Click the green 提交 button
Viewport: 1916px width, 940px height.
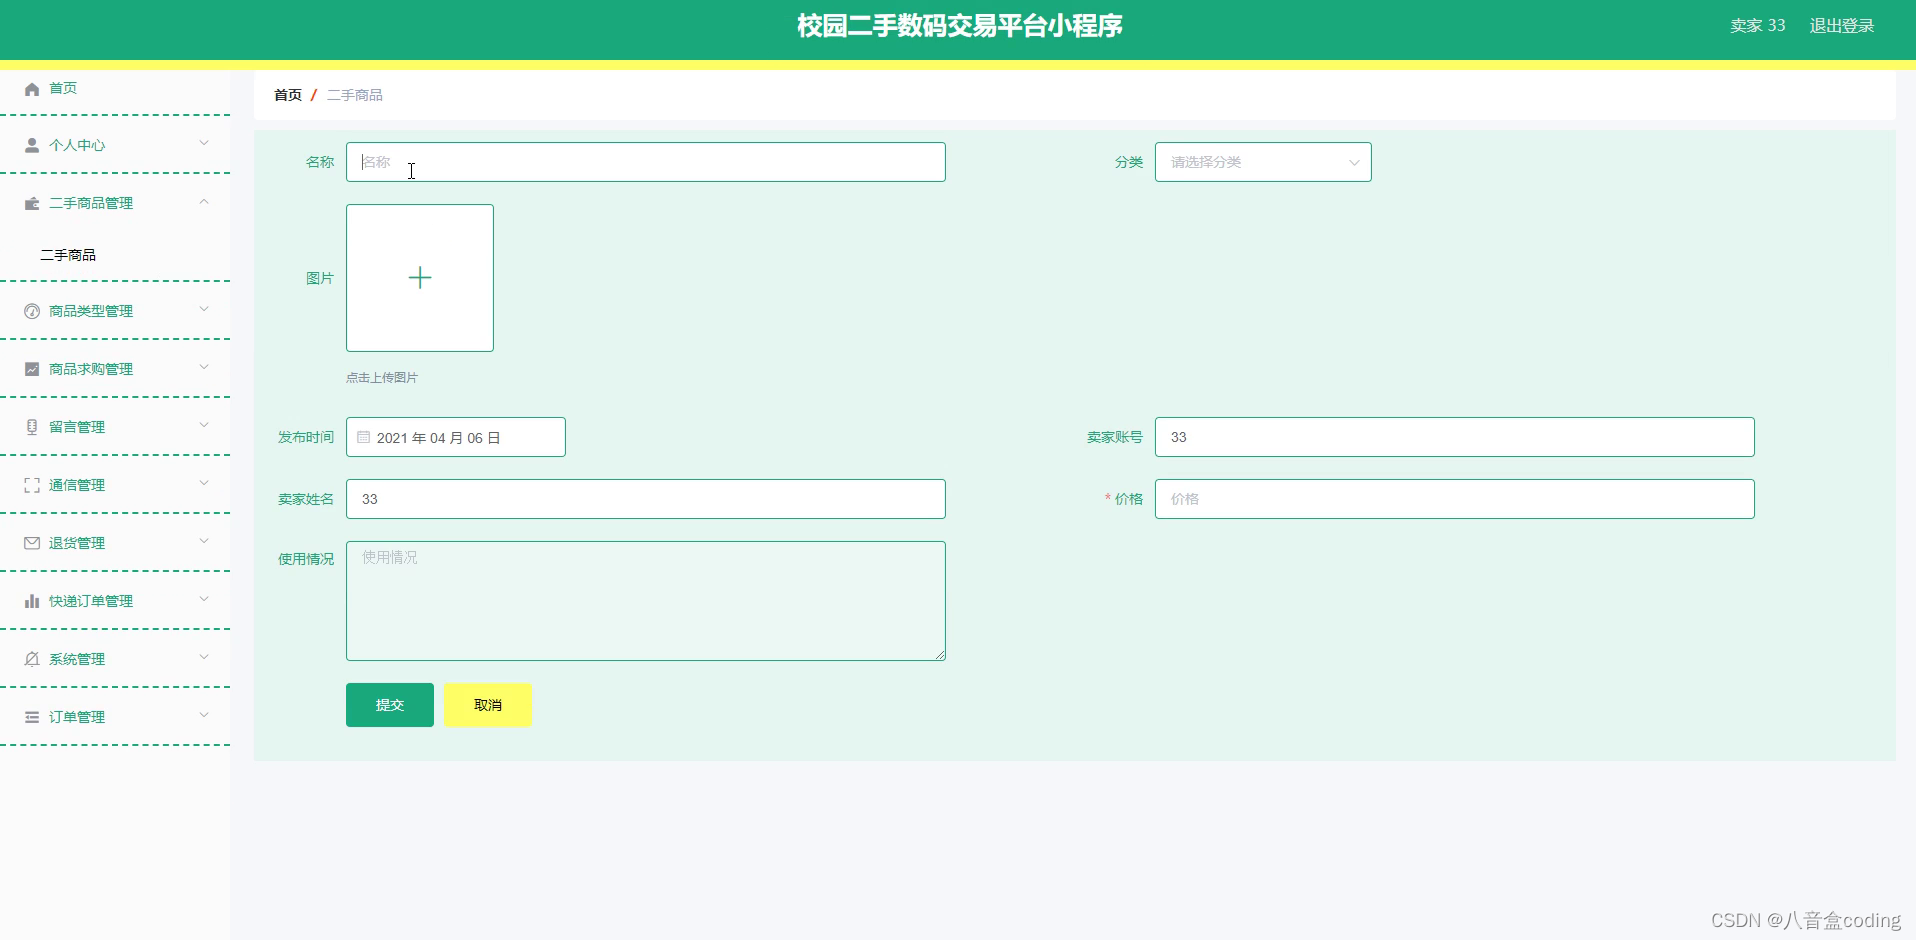390,705
